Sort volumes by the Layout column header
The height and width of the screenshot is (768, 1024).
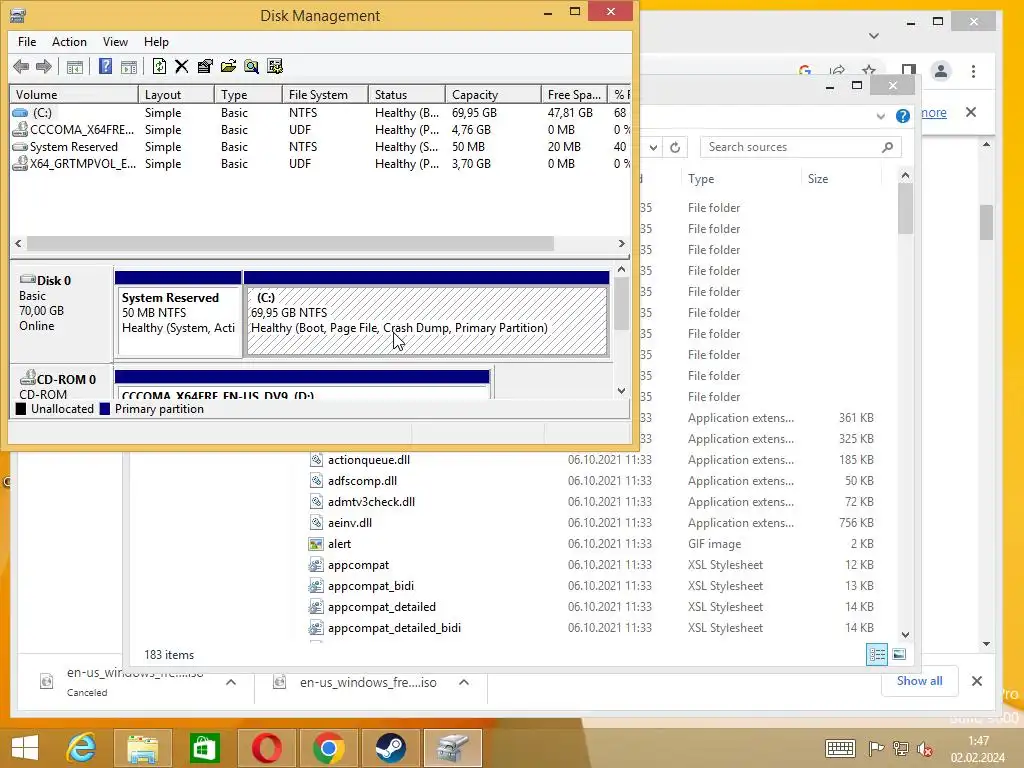pyautogui.click(x=176, y=95)
